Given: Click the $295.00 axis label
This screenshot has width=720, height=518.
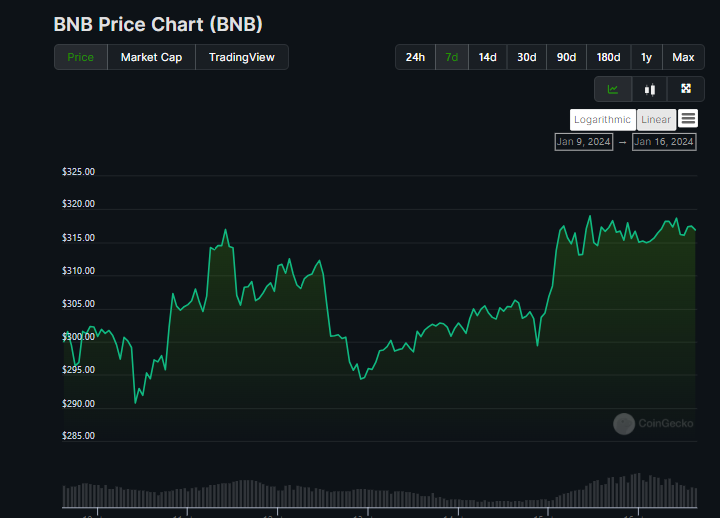Looking at the screenshot, I should pos(79,370).
